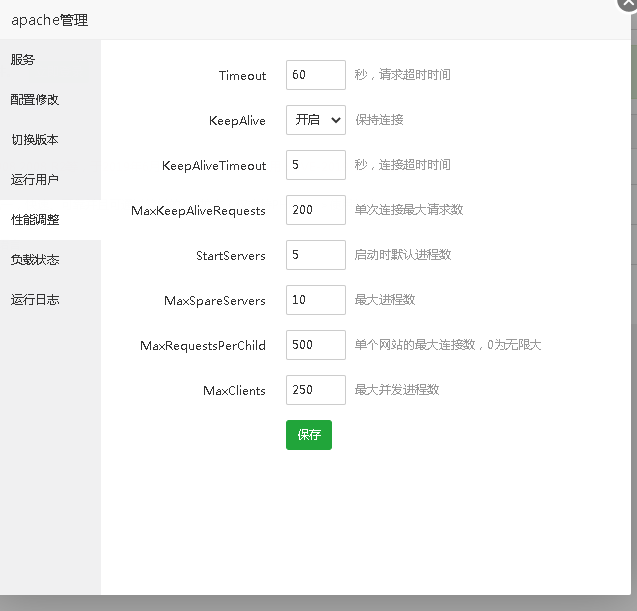View 负载状态 tab
The image size is (637, 611).
point(50,260)
